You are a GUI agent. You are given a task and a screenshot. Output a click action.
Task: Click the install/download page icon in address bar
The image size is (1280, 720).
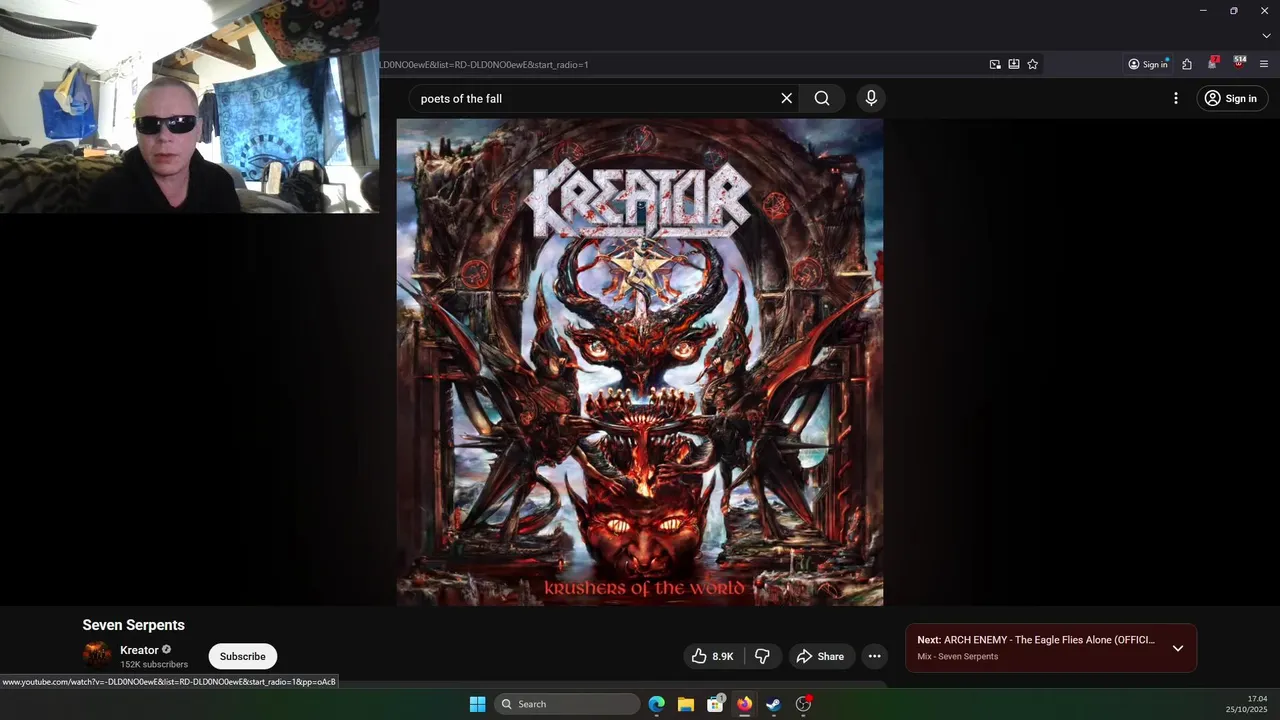(1014, 64)
